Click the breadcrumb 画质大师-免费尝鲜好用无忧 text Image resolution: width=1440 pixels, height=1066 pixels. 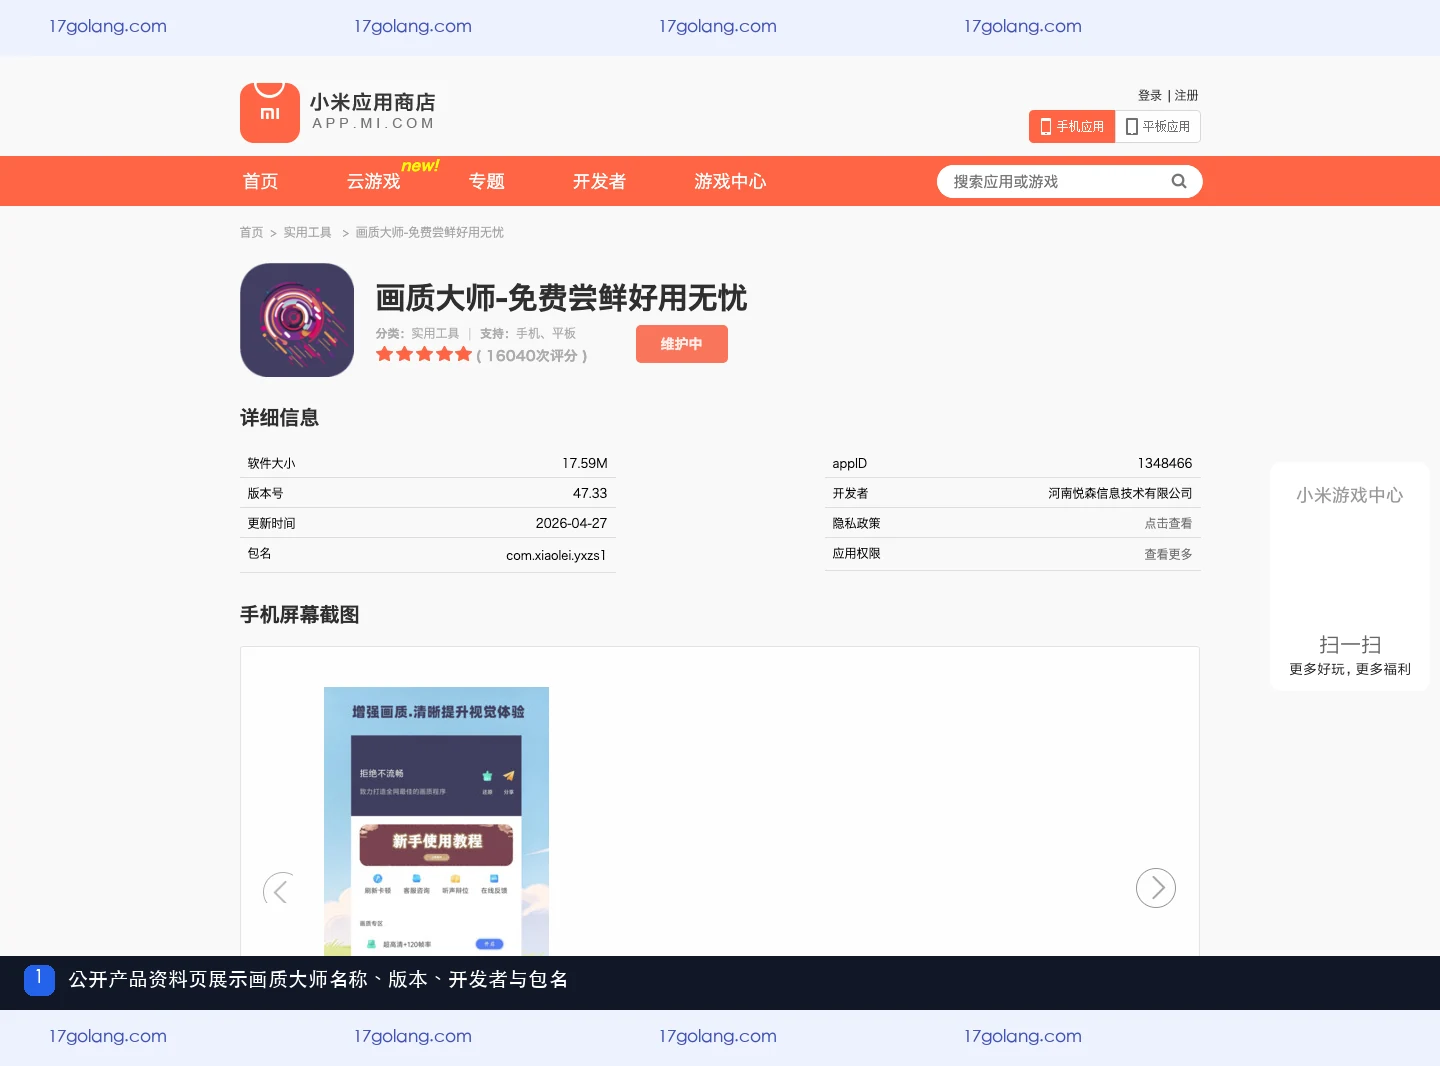[x=430, y=232]
